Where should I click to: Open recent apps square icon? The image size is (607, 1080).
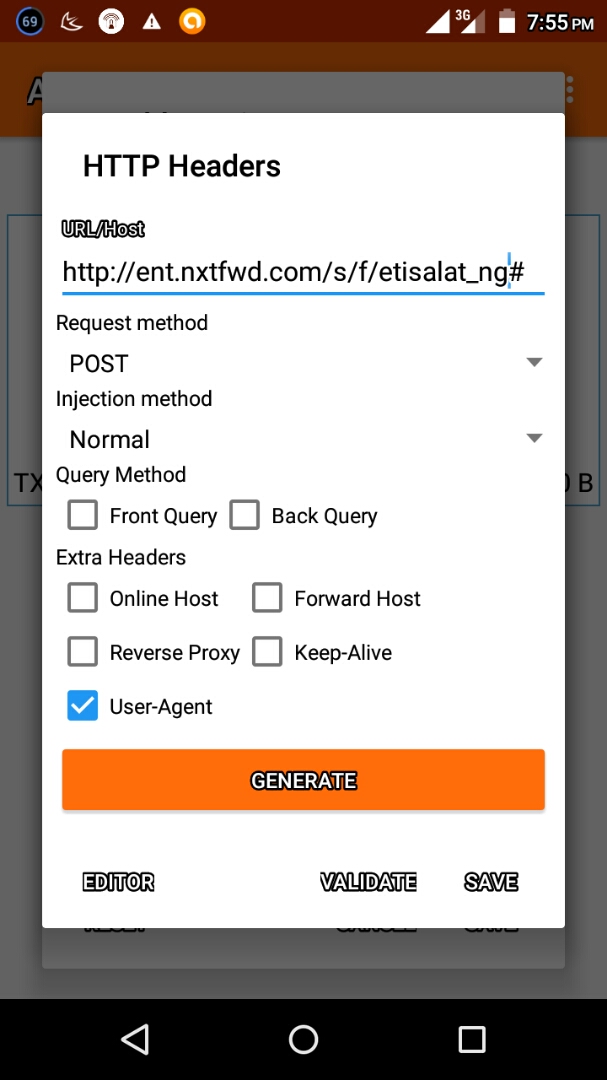[471, 1039]
